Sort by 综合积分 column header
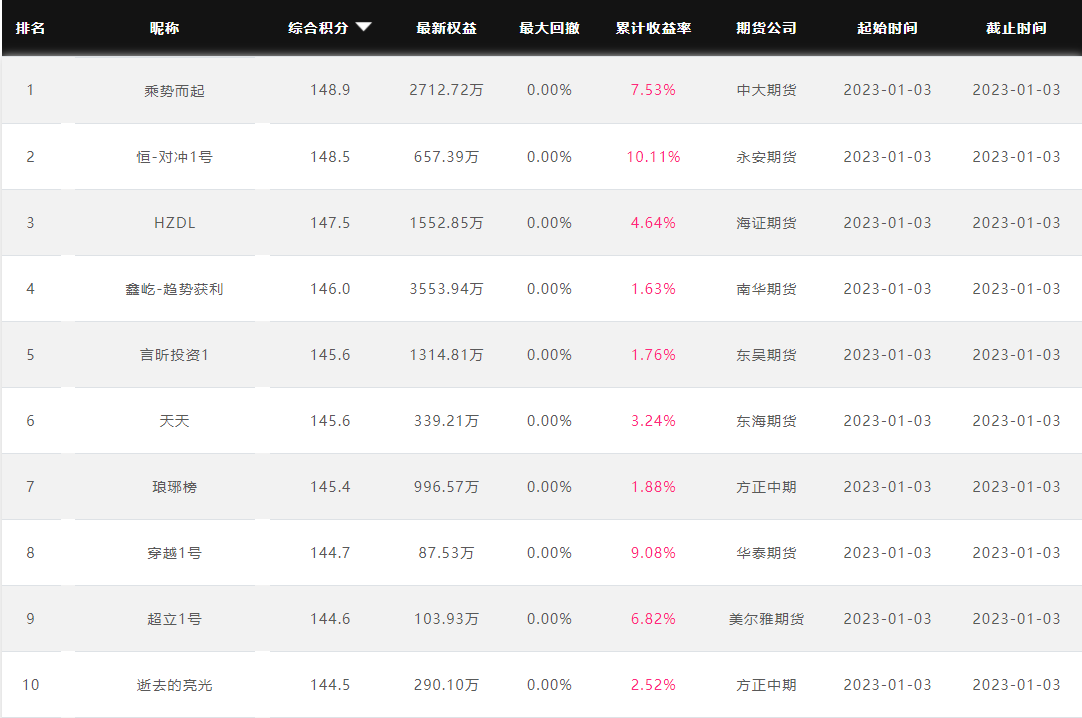 318,28
